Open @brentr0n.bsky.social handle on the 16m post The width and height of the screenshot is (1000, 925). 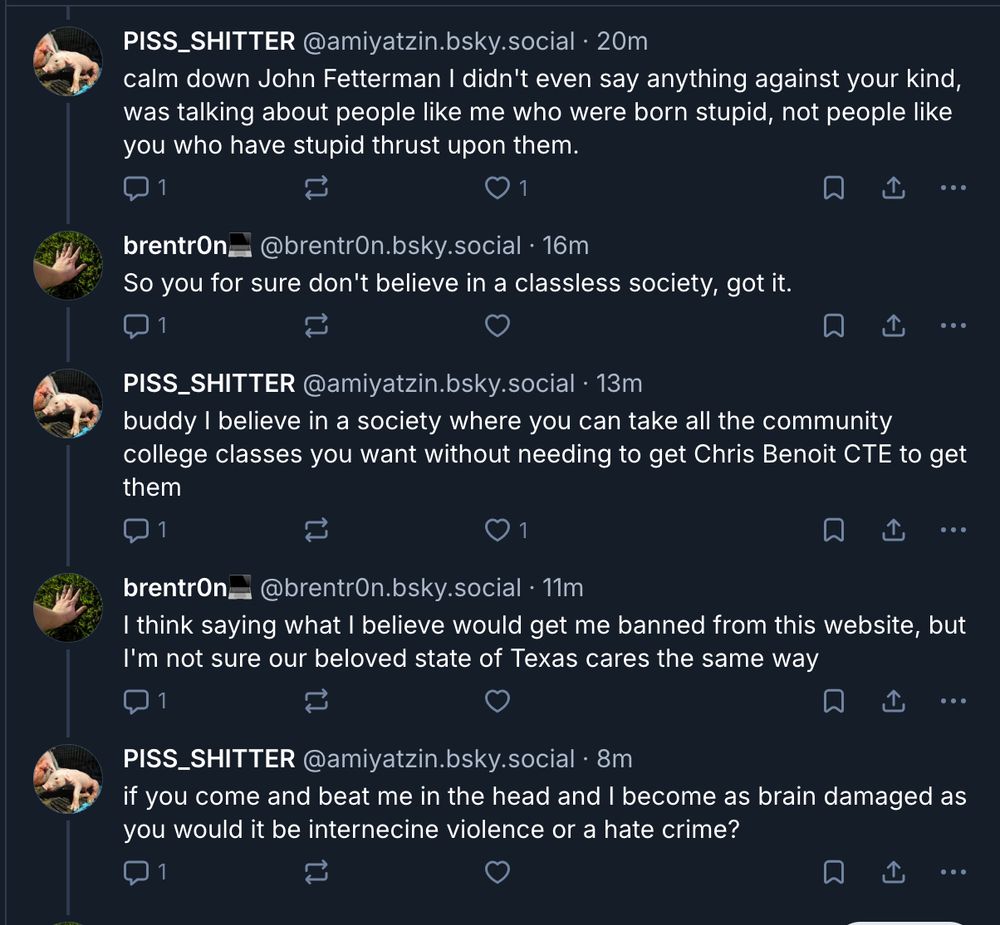390,246
